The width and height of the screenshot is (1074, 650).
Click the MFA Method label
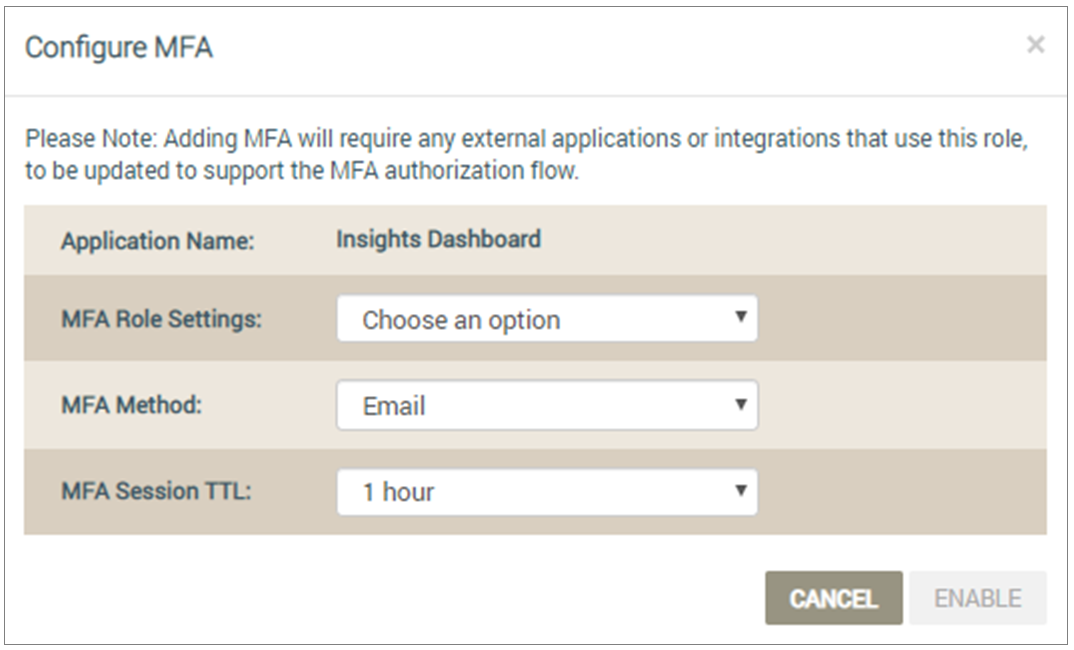[132, 405]
